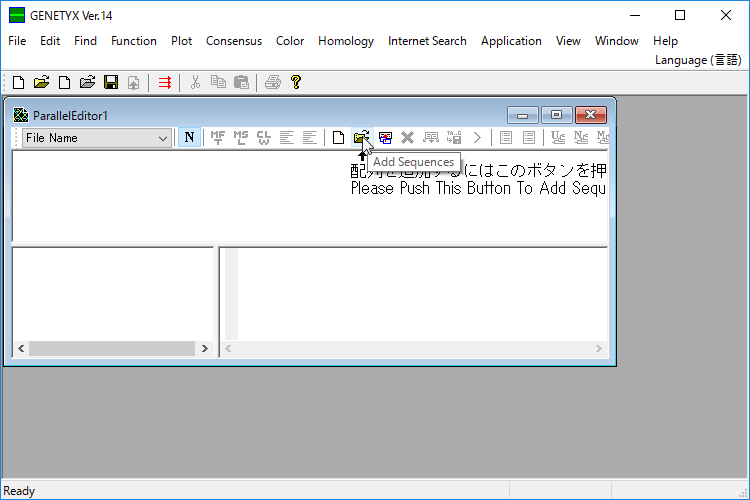
Task: Open help via yellow question mark icon
Action: pos(296,82)
